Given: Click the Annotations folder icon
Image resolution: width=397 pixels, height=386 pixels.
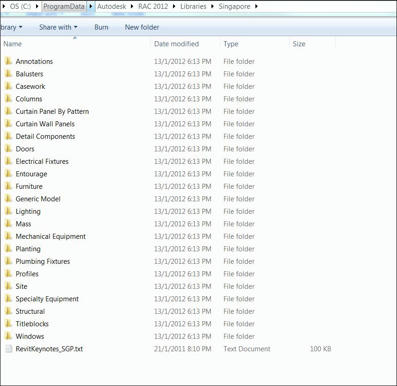Looking at the screenshot, I should 8,61.
